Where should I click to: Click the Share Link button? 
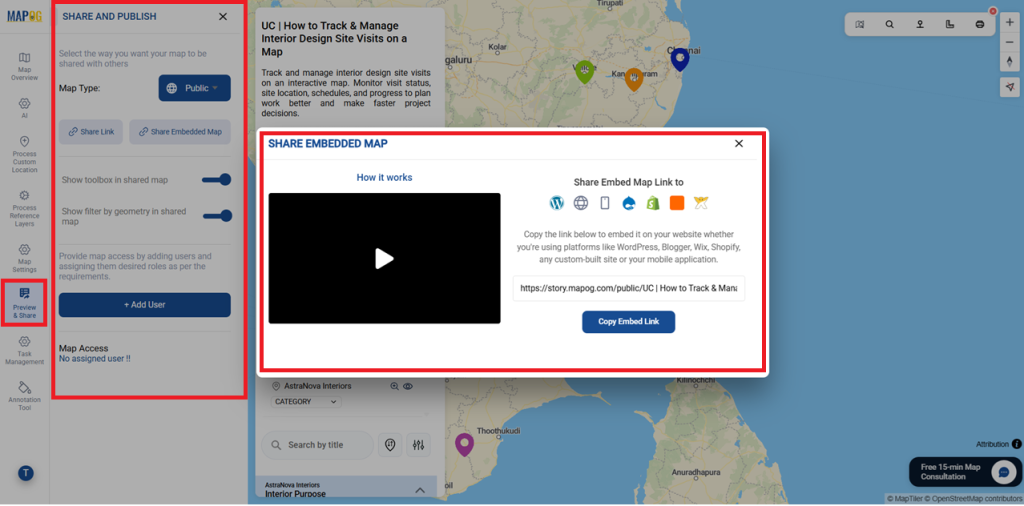(x=91, y=132)
